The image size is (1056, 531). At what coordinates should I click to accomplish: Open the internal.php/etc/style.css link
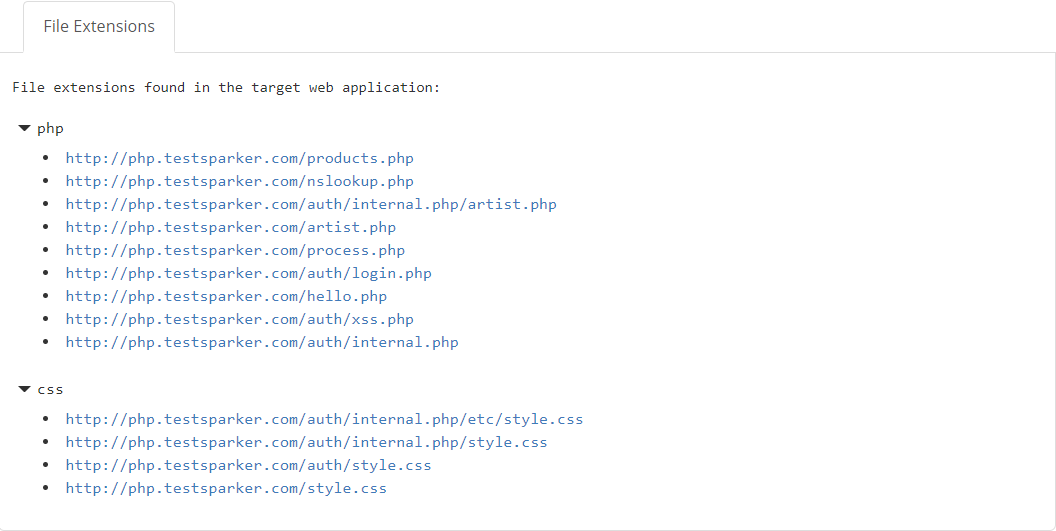pos(324,419)
